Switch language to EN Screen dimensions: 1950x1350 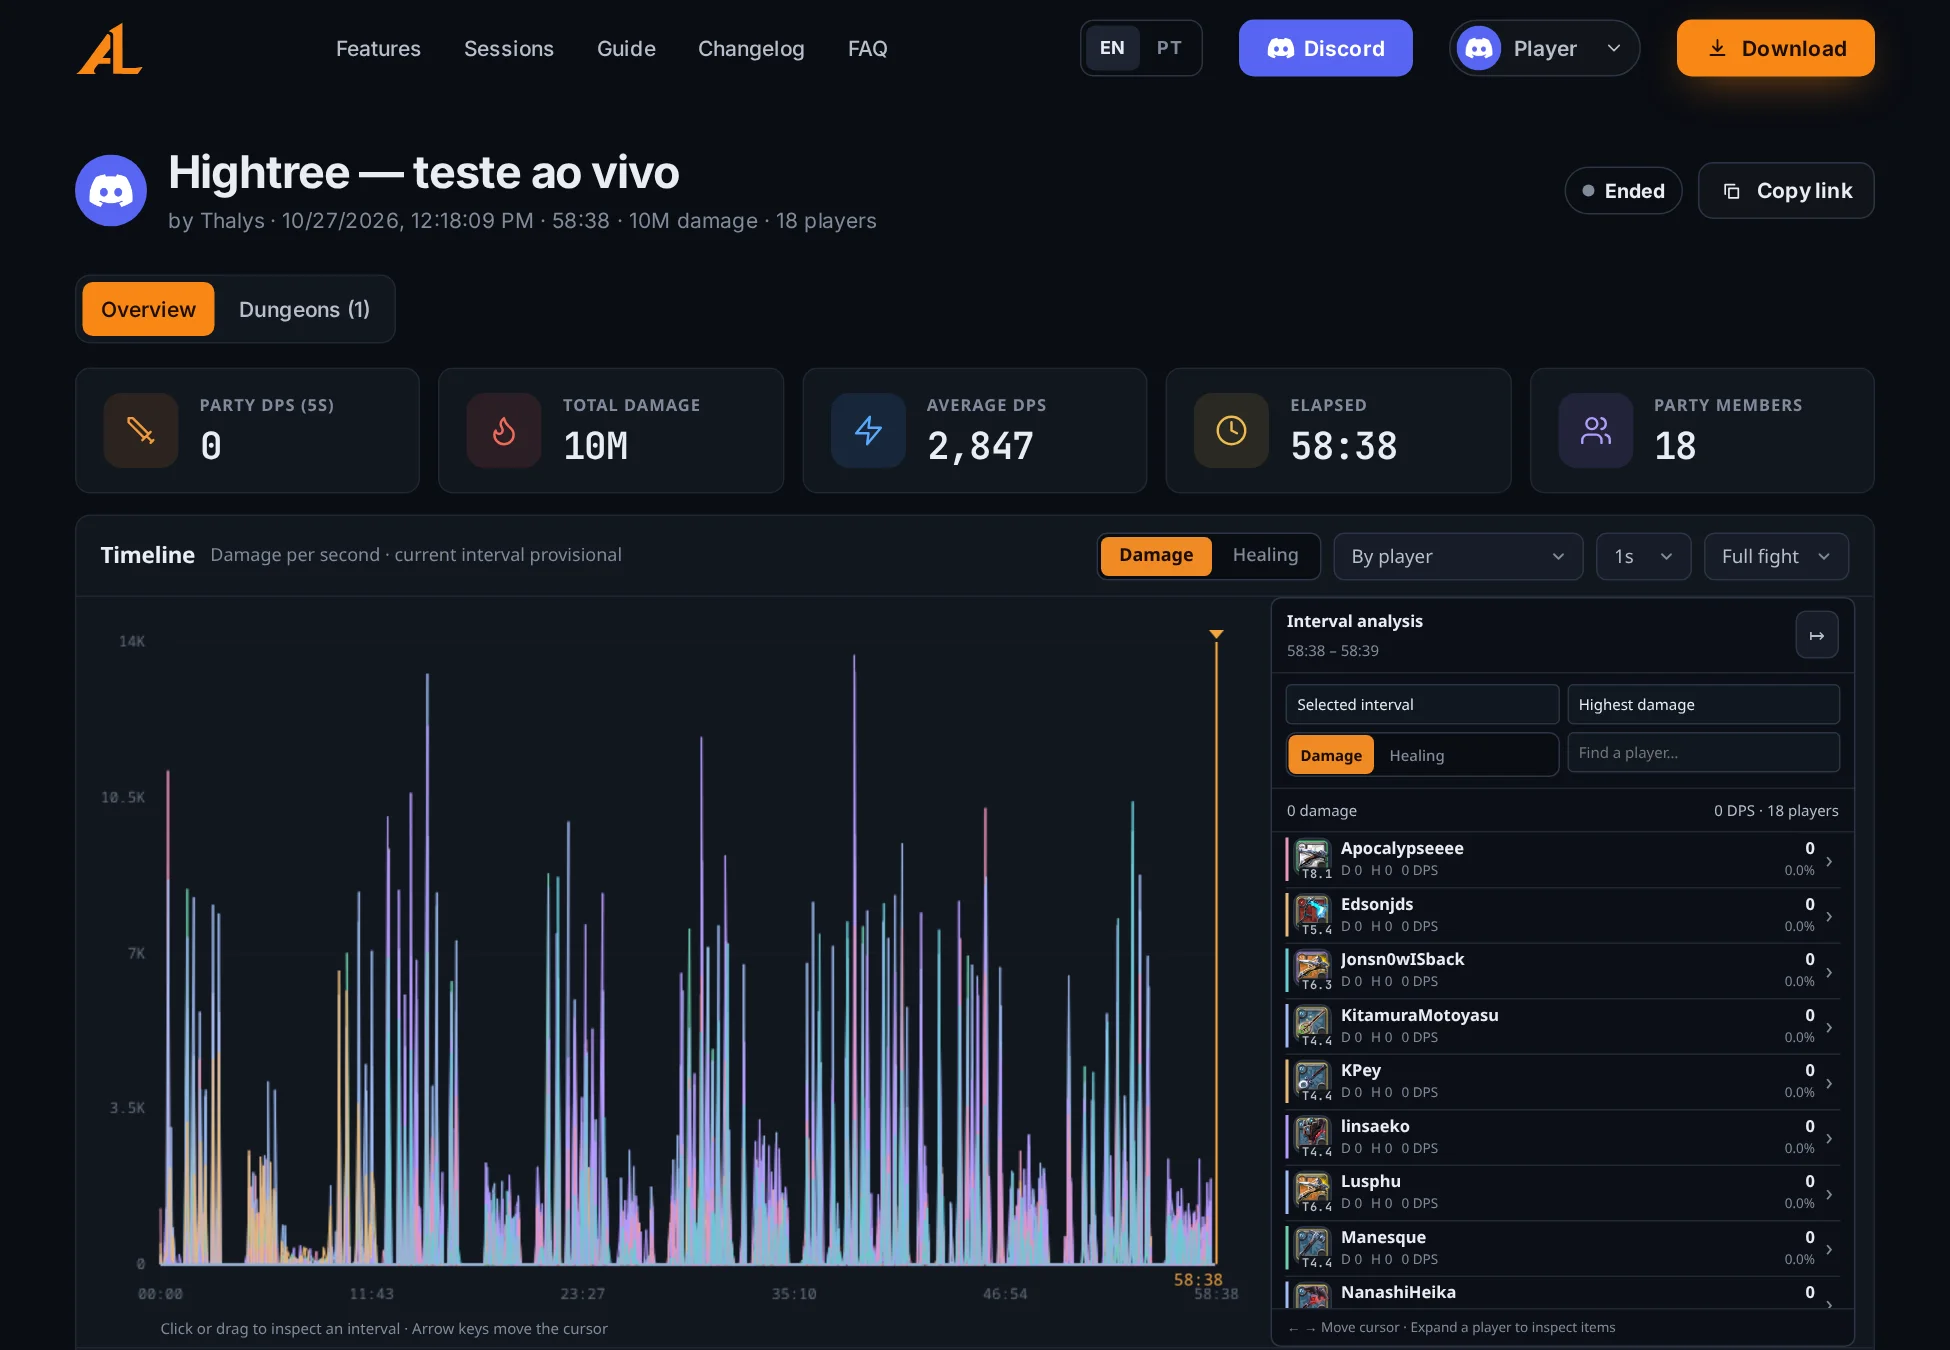point(1112,48)
